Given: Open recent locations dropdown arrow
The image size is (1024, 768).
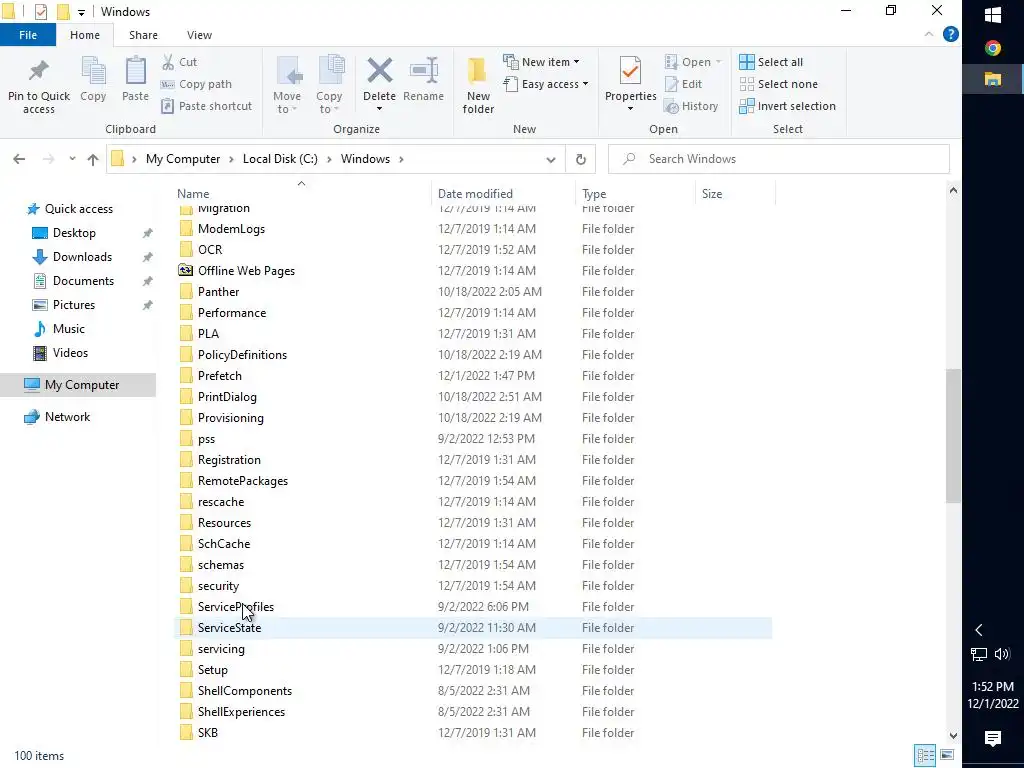Looking at the screenshot, I should point(72,159).
